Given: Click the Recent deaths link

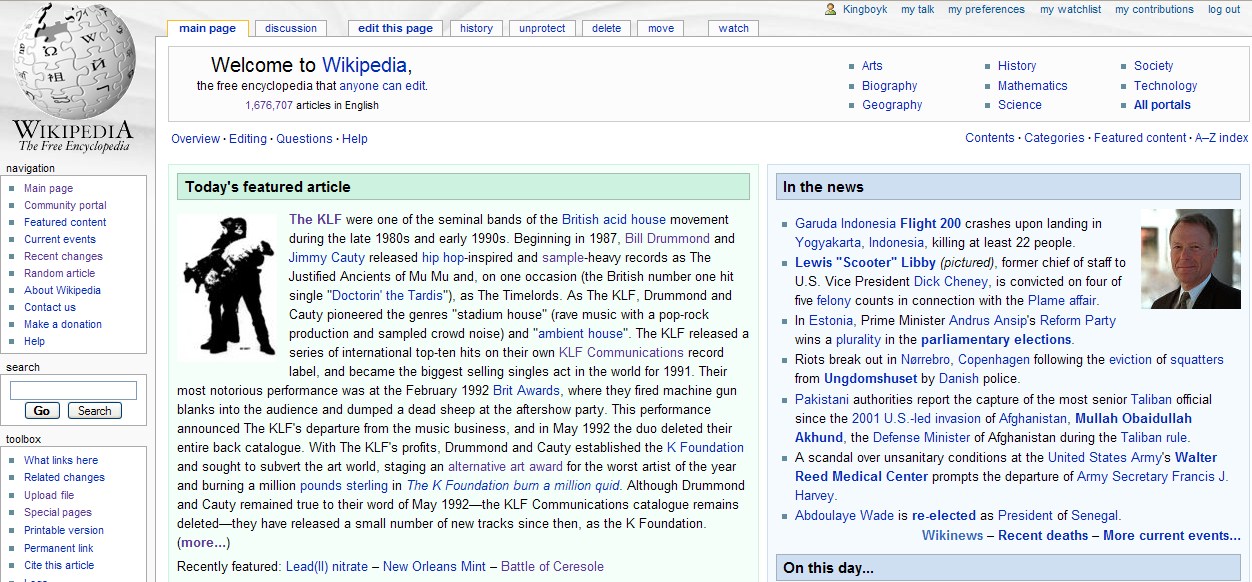Looking at the screenshot, I should [x=1043, y=535].
